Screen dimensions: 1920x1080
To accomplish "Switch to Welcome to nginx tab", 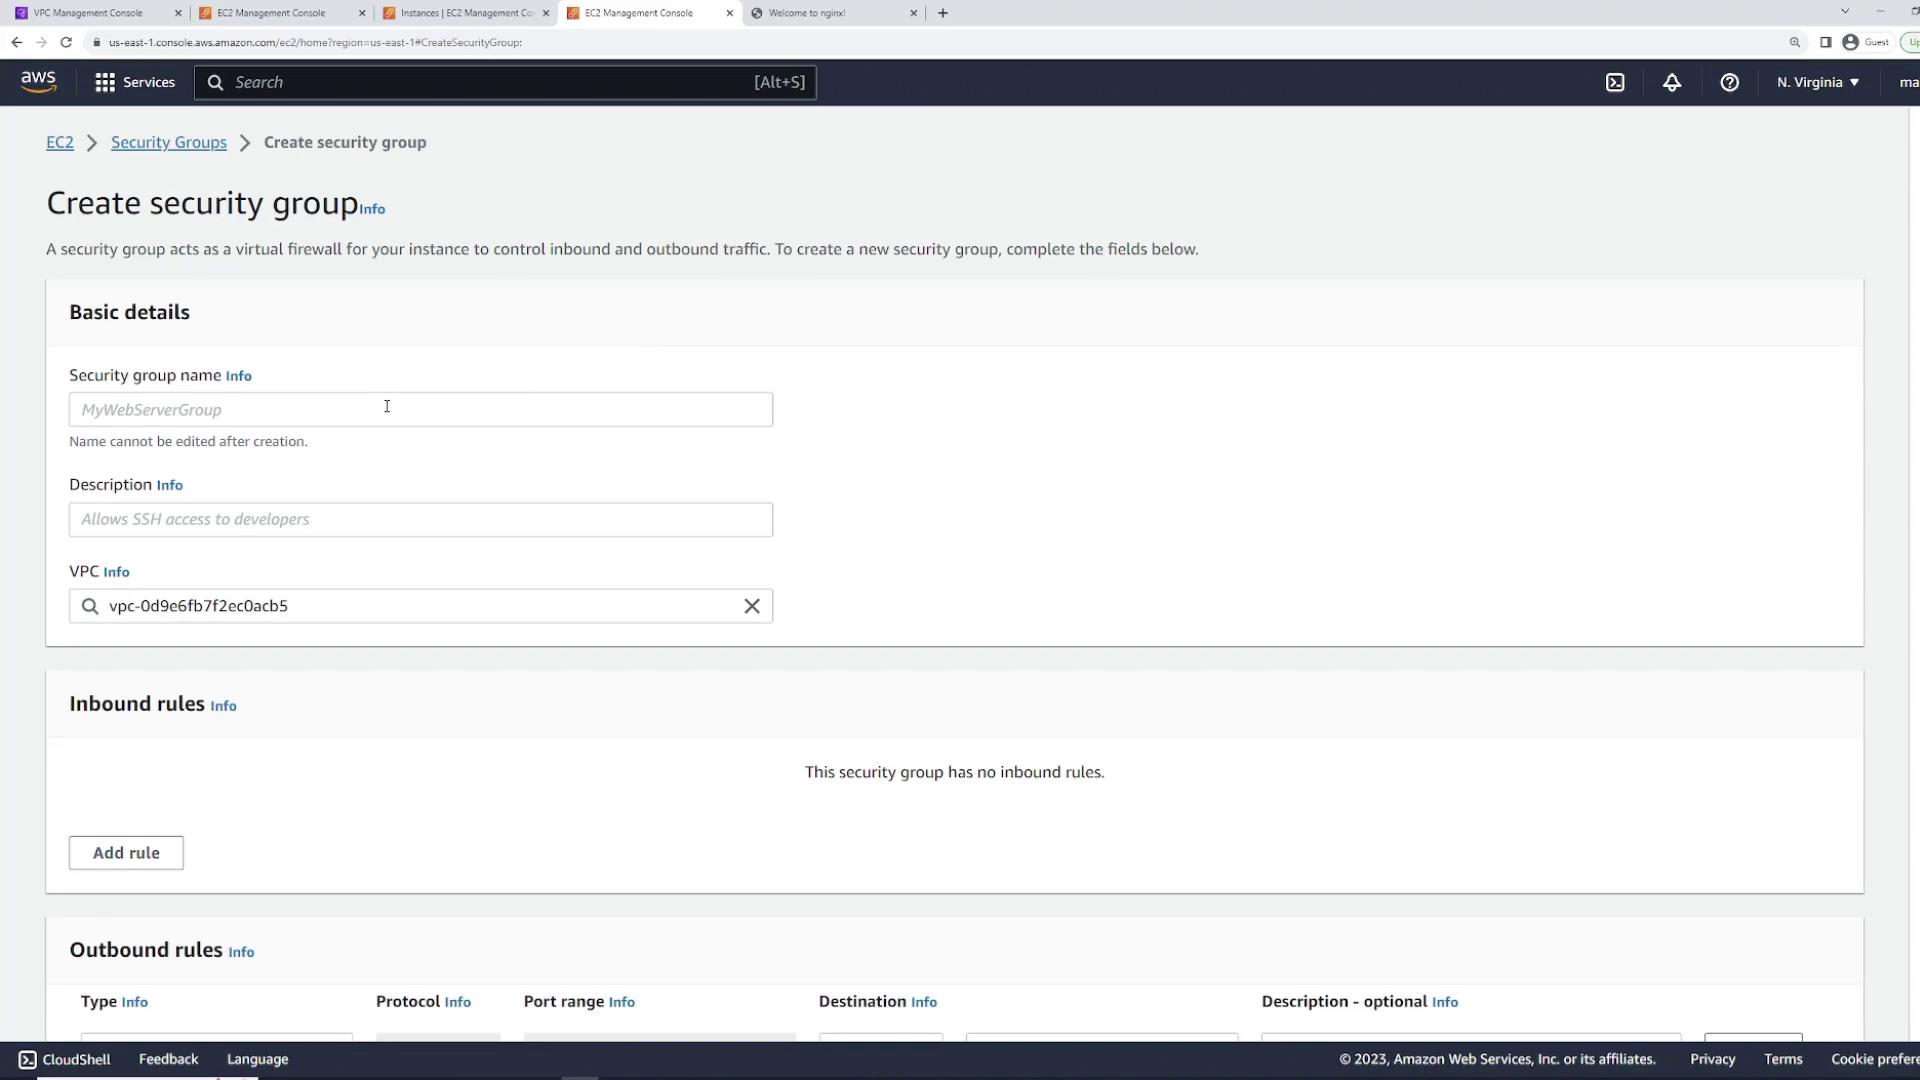I will (806, 13).
